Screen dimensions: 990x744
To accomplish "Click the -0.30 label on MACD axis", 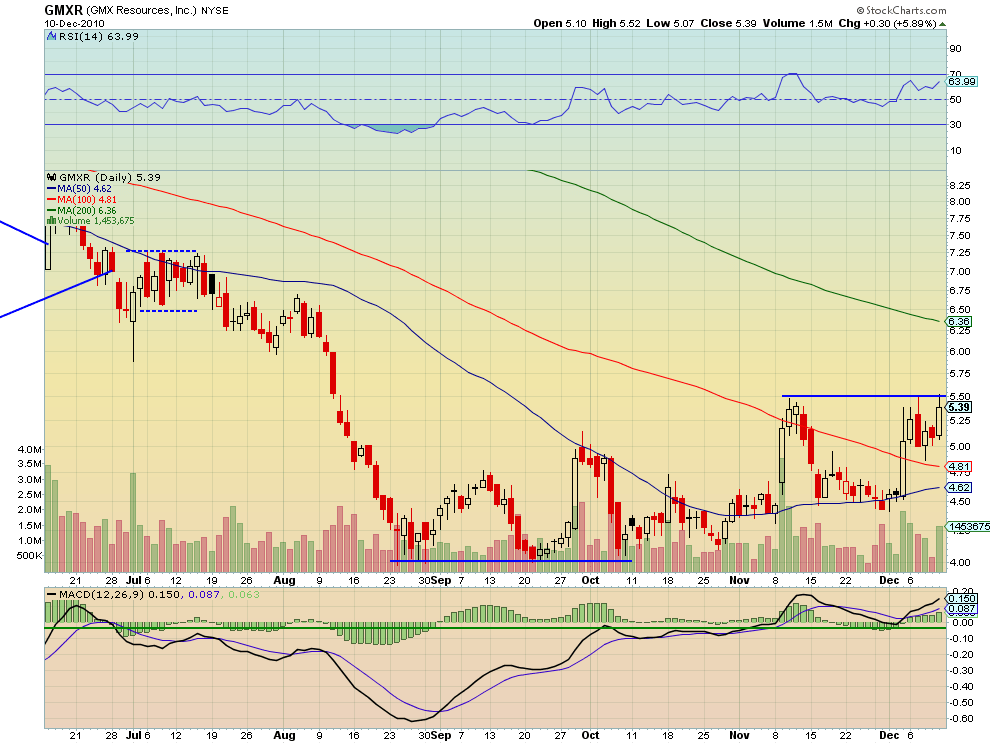I will [960, 671].
